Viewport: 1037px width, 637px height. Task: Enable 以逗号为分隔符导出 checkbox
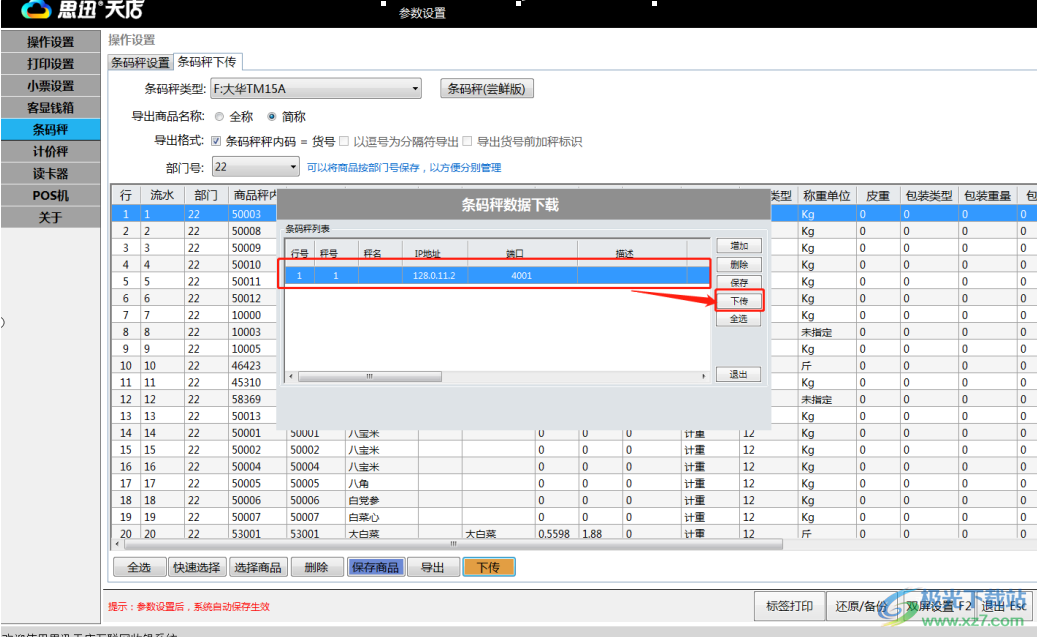pos(344,141)
